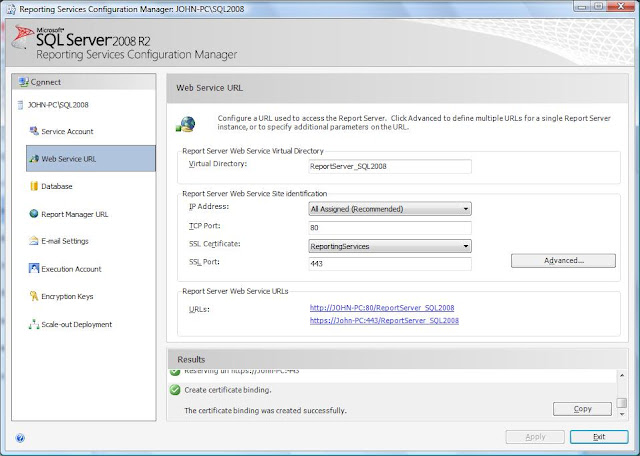Click the 'TCP Port:' label
640x456 pixels.
[x=204, y=226]
